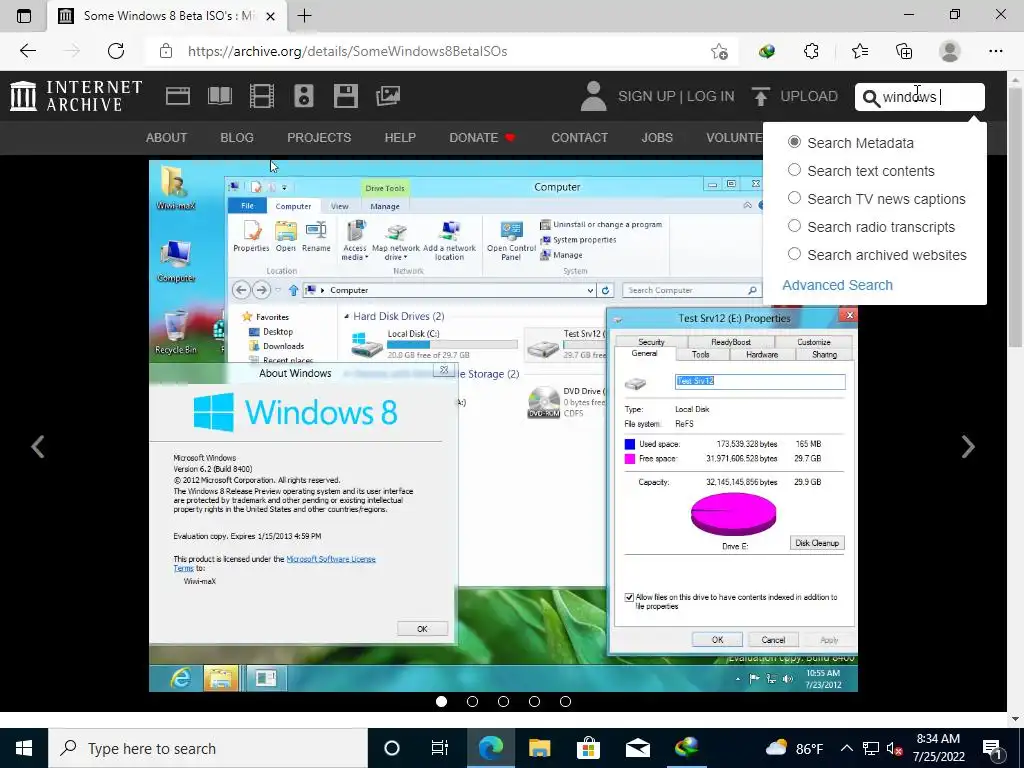The width and height of the screenshot is (1024, 768).
Task: Click the browser address bar URL
Action: [x=347, y=51]
